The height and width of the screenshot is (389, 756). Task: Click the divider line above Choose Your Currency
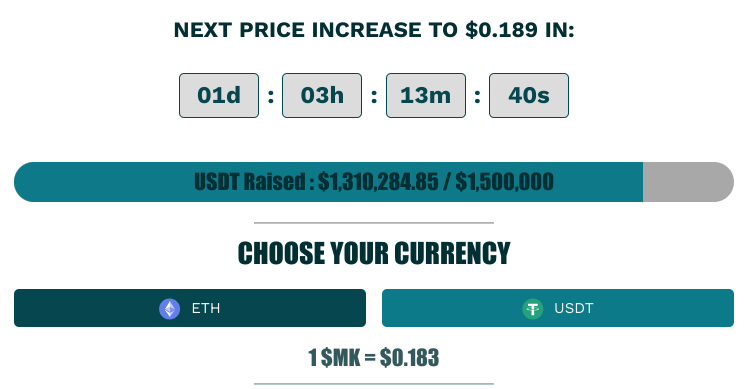click(374, 223)
